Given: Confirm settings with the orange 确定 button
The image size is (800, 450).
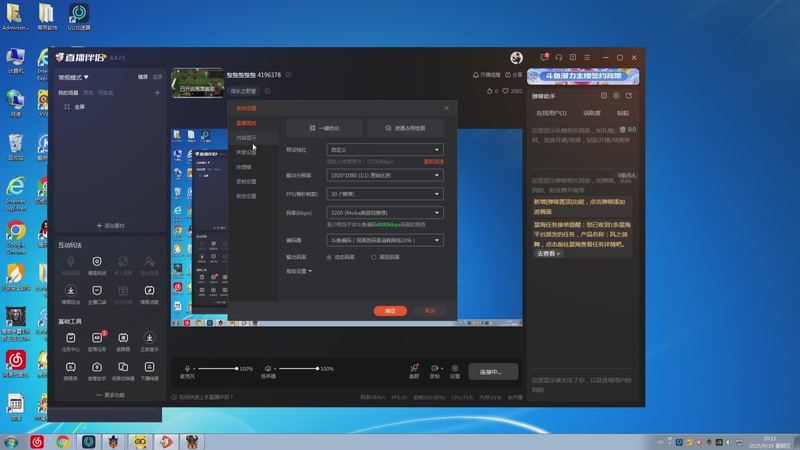Looking at the screenshot, I should [390, 311].
